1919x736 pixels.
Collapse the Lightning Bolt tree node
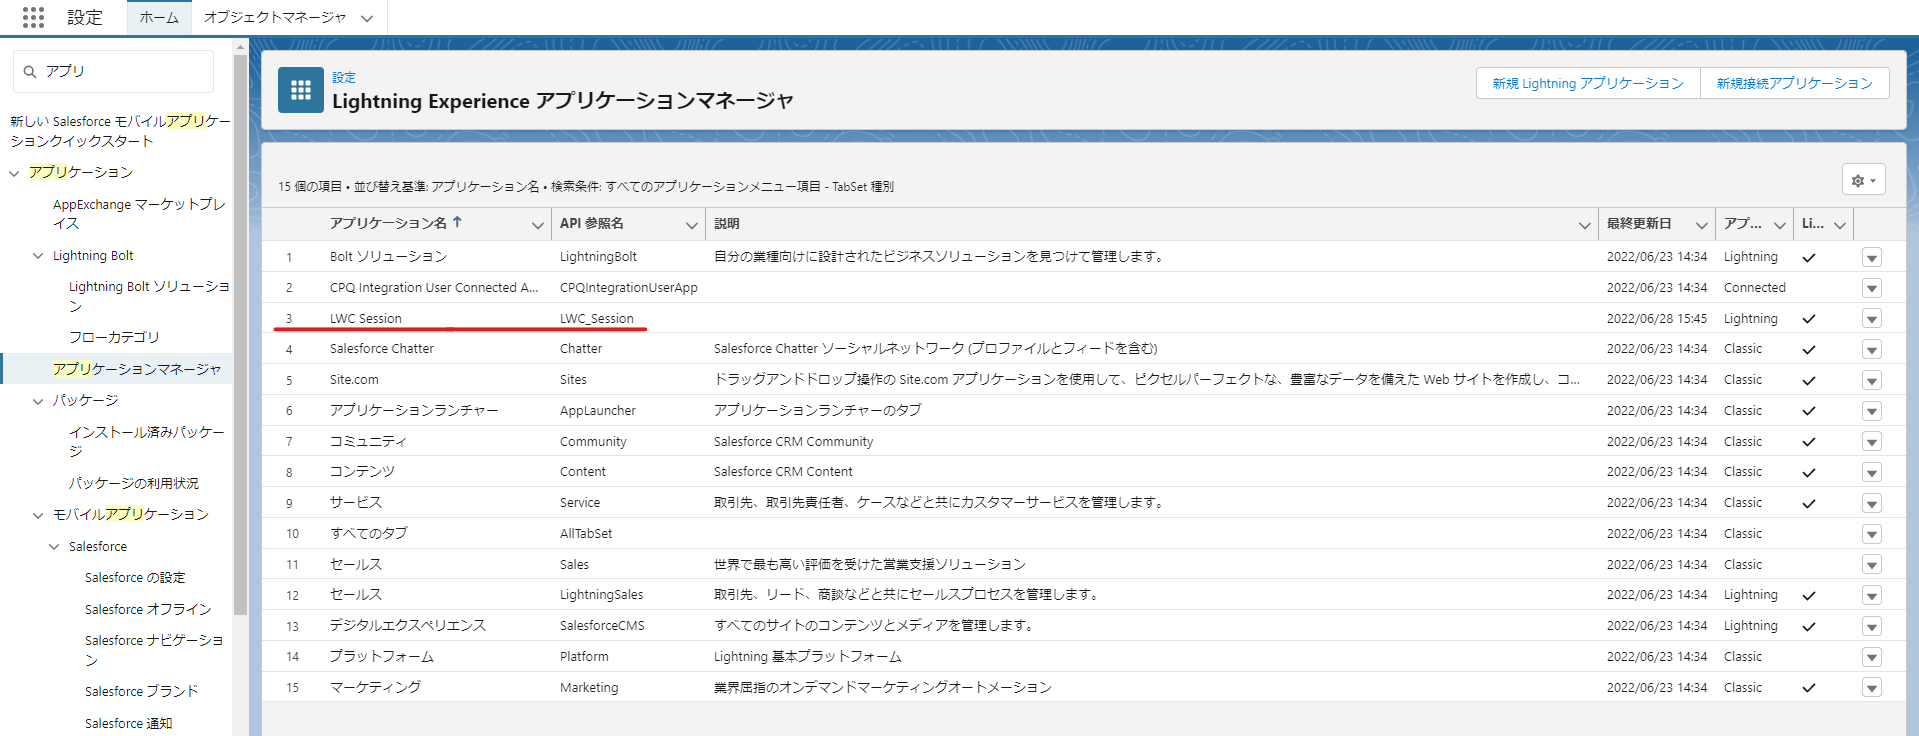[38, 256]
